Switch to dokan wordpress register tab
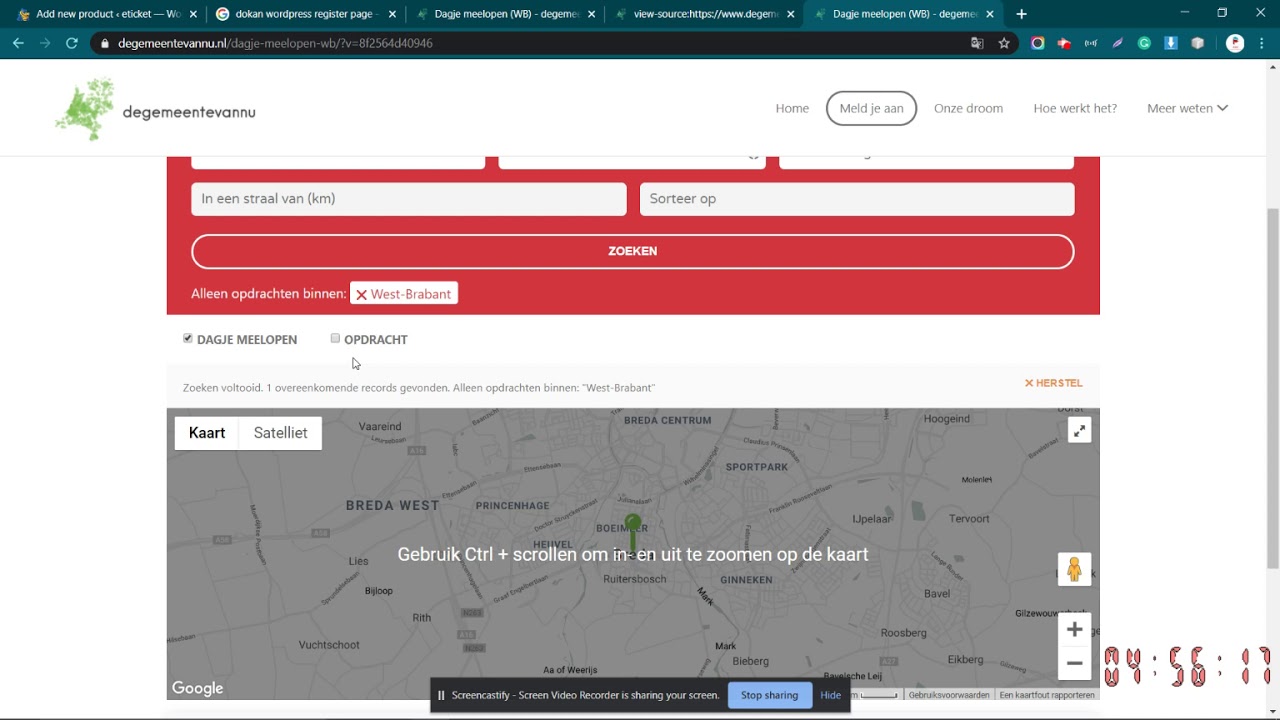The width and height of the screenshot is (1280, 720). click(305, 14)
